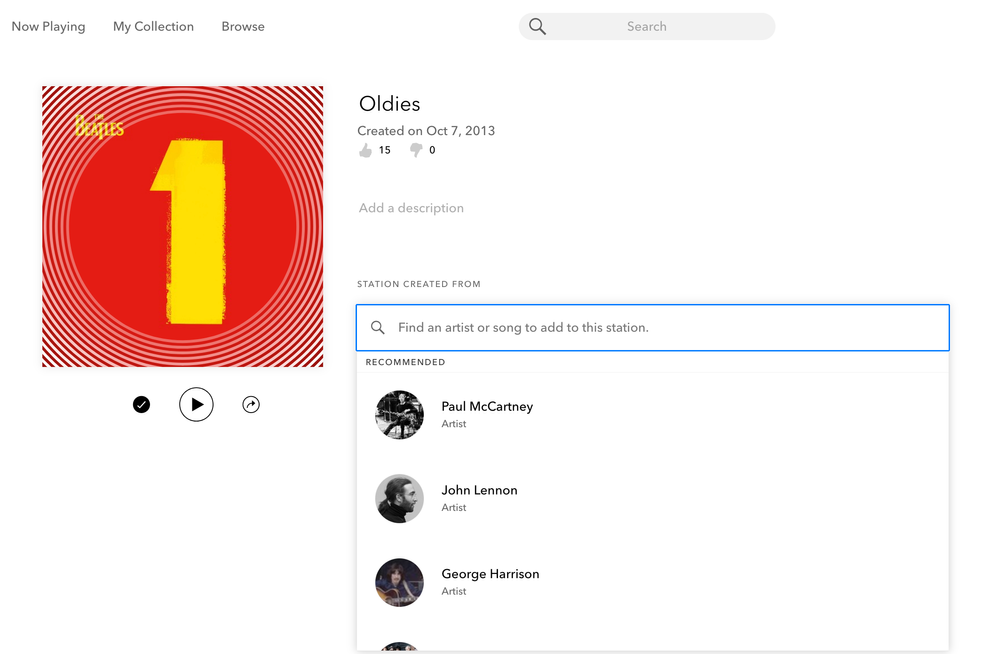Open the Now Playing tab
Viewport: 998px width, 654px height.
point(48,27)
